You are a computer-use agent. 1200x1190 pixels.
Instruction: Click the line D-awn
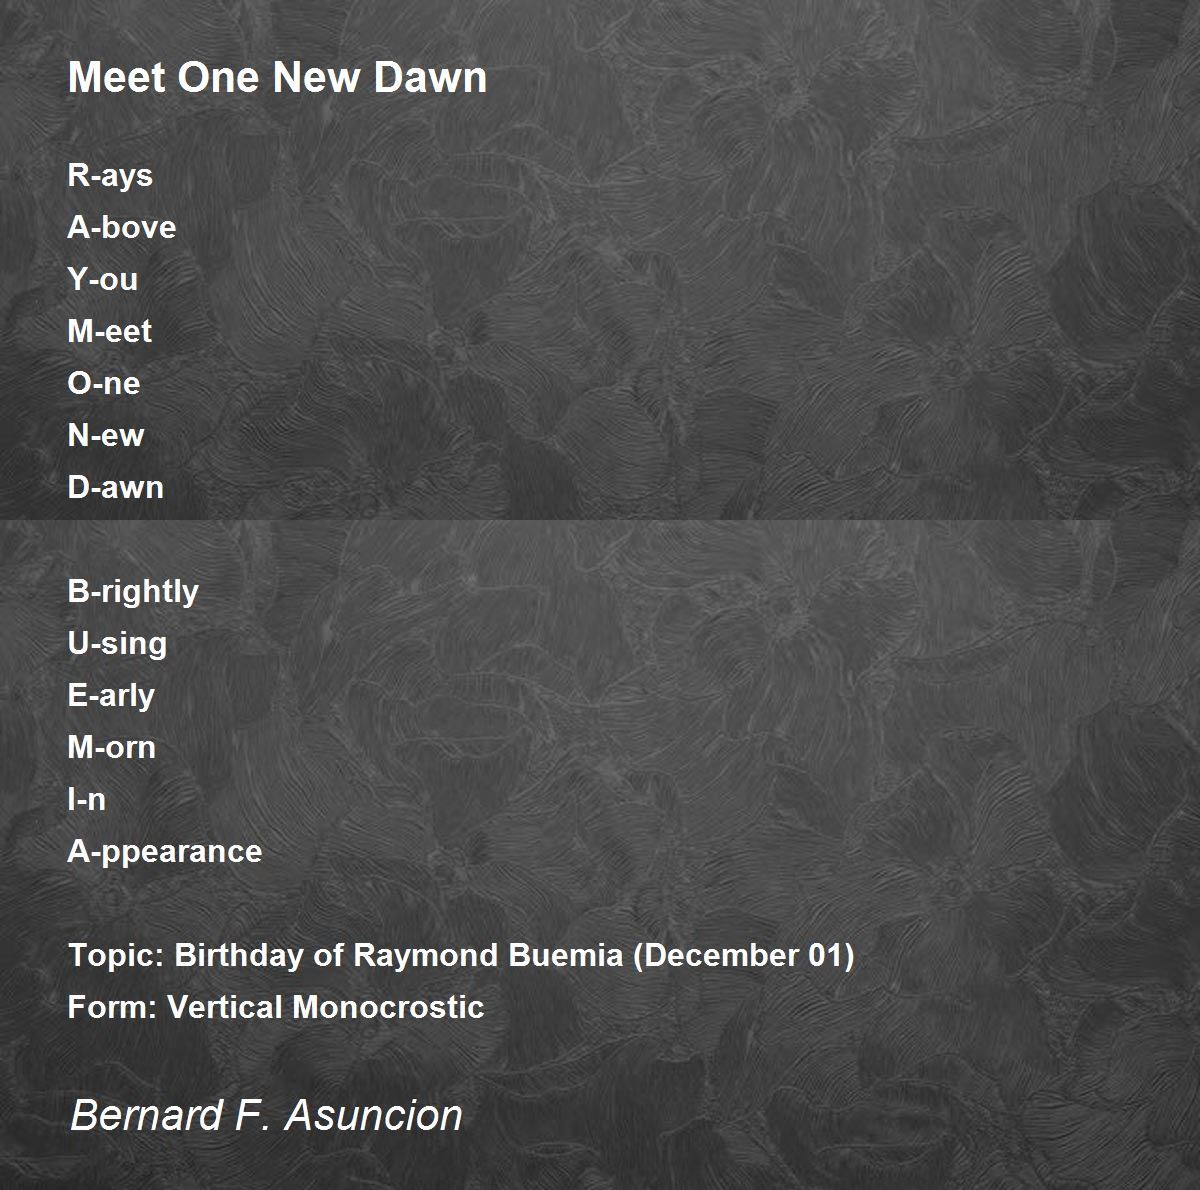[116, 488]
